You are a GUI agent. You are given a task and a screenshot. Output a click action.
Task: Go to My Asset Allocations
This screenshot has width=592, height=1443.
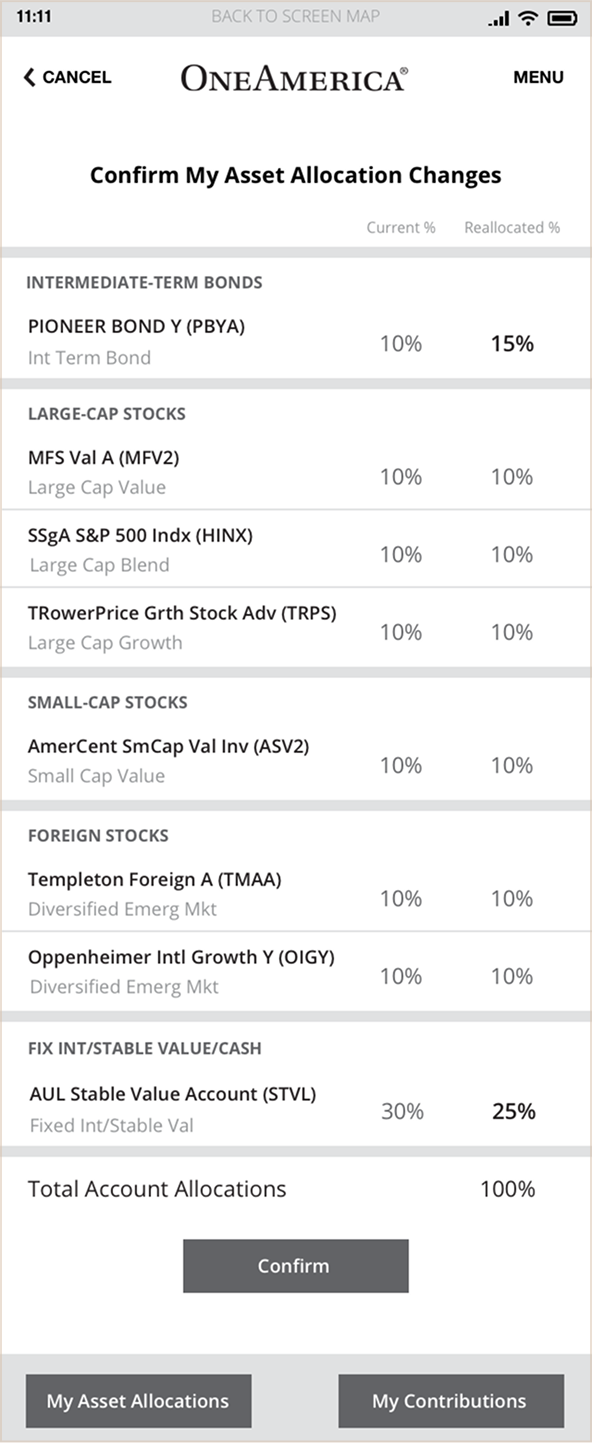coord(138,1400)
